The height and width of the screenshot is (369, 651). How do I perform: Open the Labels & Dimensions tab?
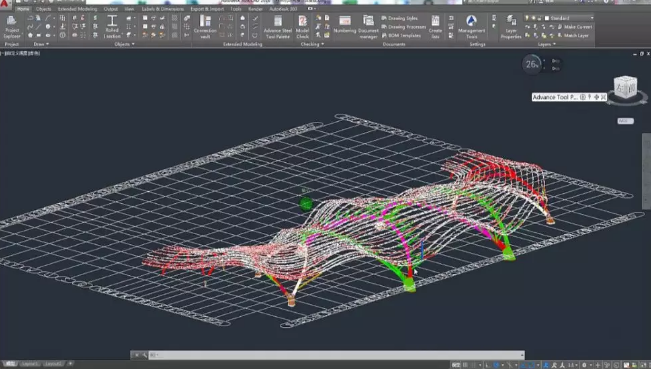[162, 9]
